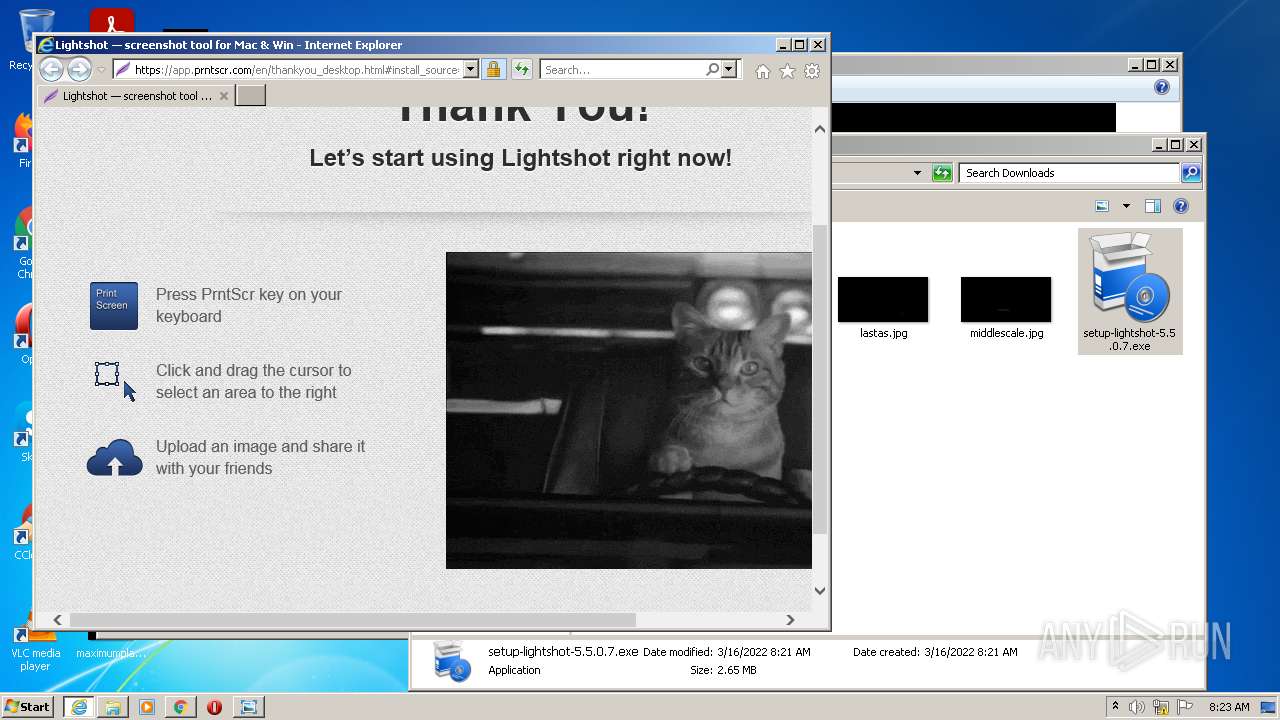This screenshot has height=720, width=1280.
Task: Click the vertical scrollbar thumb
Action: click(820, 379)
